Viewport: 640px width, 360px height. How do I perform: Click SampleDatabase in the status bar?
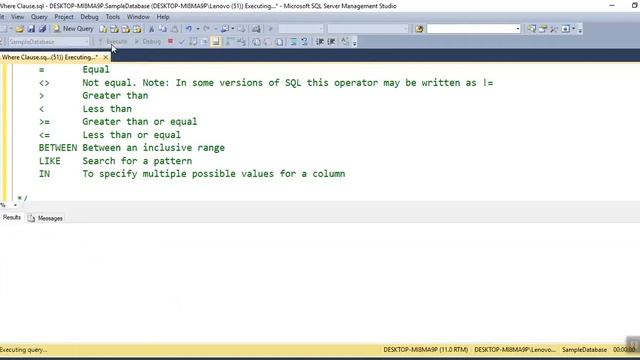coord(584,350)
